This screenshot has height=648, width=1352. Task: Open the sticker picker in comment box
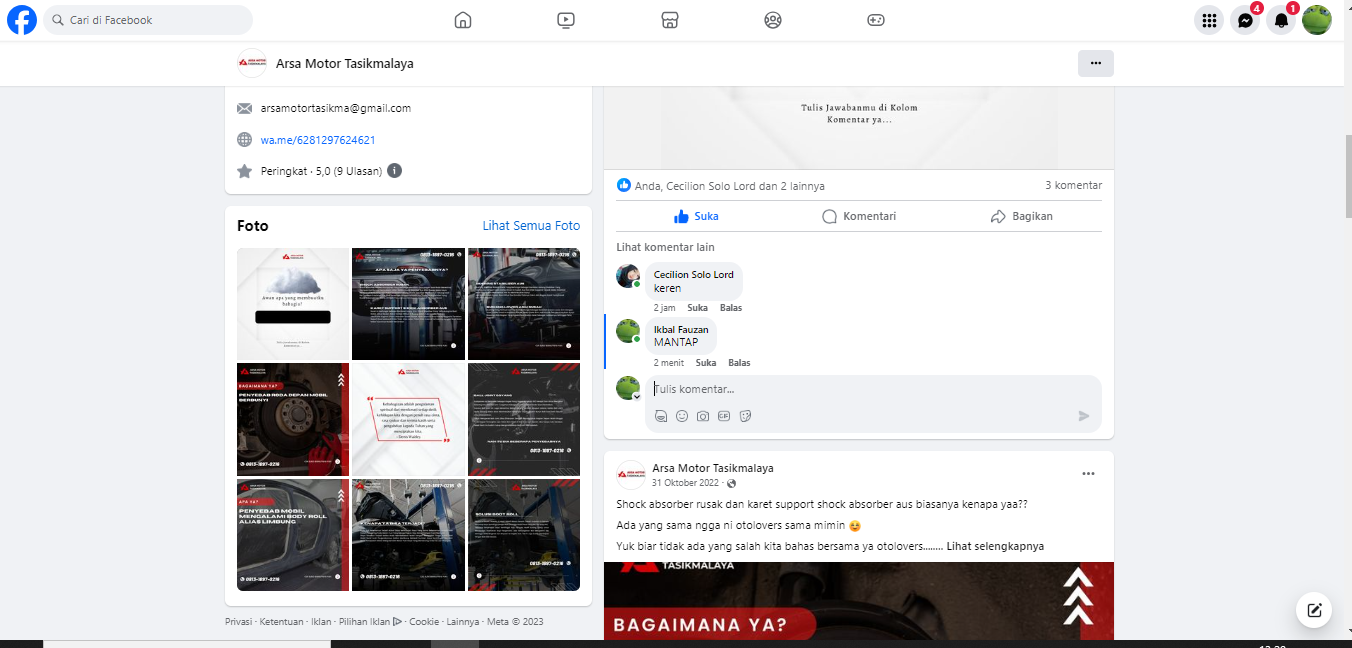click(x=745, y=416)
